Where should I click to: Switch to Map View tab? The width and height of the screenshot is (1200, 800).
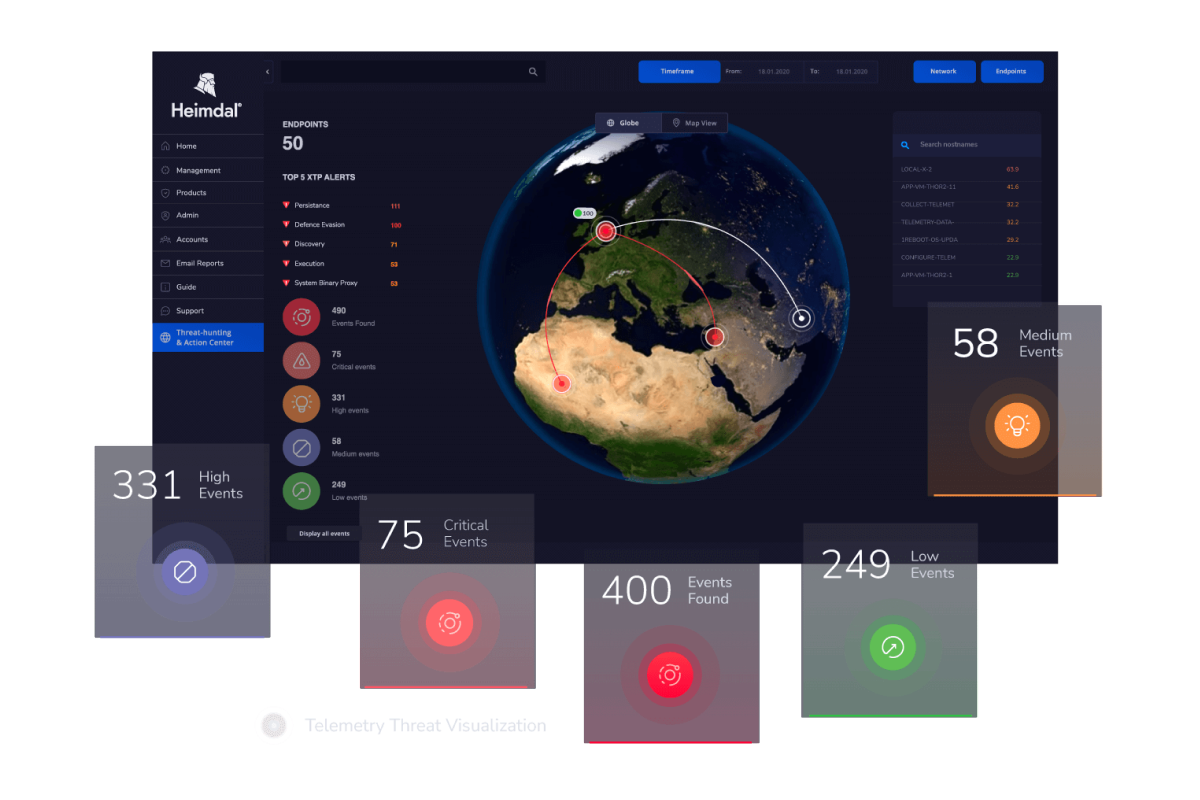[694, 122]
